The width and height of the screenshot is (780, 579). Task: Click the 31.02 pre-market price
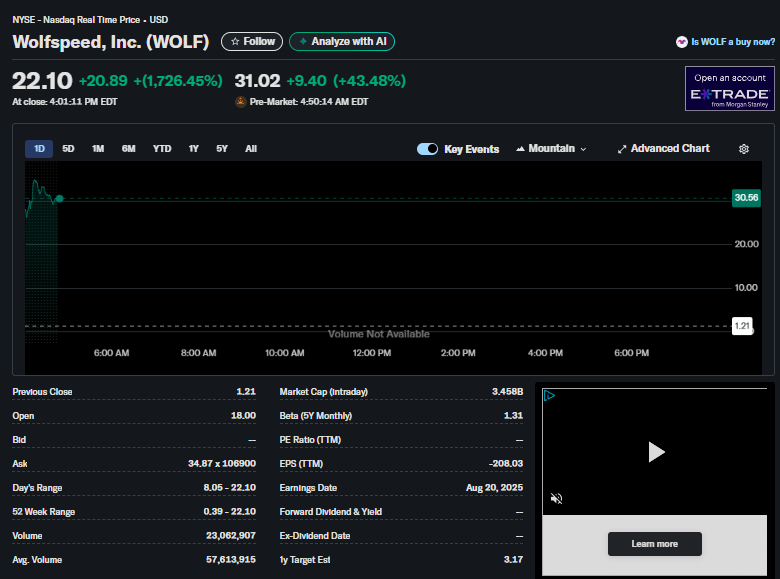257,81
